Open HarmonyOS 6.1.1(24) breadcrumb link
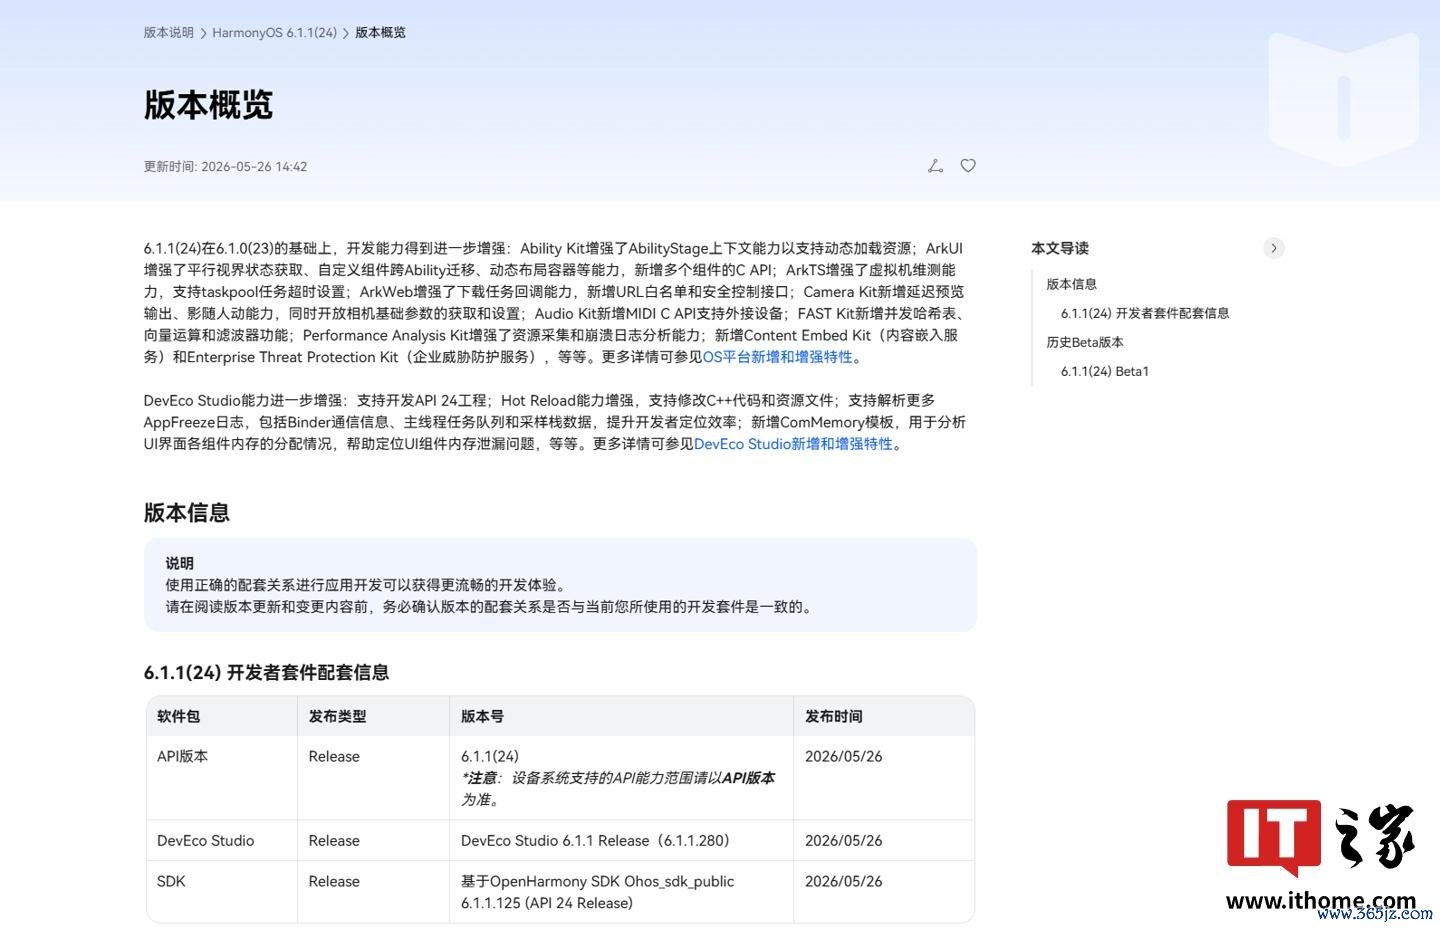The height and width of the screenshot is (929, 1440). tap(274, 33)
